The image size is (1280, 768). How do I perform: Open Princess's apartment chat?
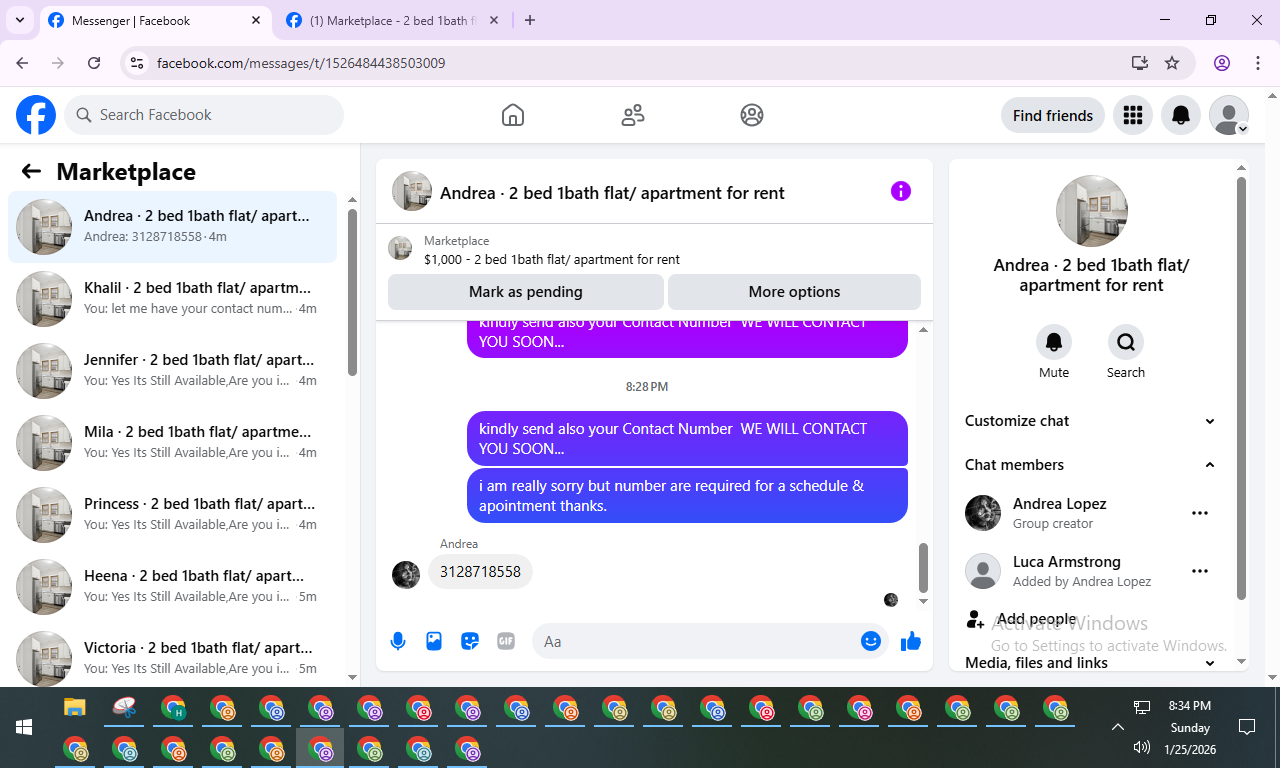coord(173,515)
